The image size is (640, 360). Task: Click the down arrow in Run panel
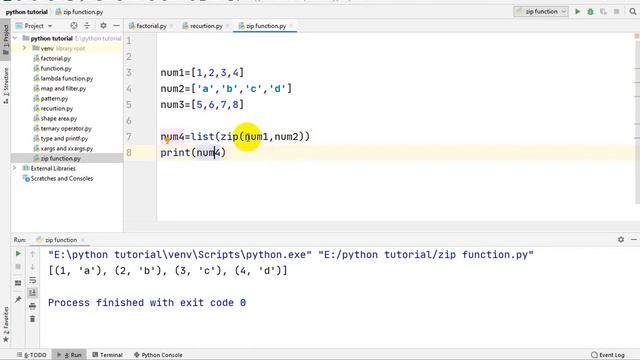33,267
